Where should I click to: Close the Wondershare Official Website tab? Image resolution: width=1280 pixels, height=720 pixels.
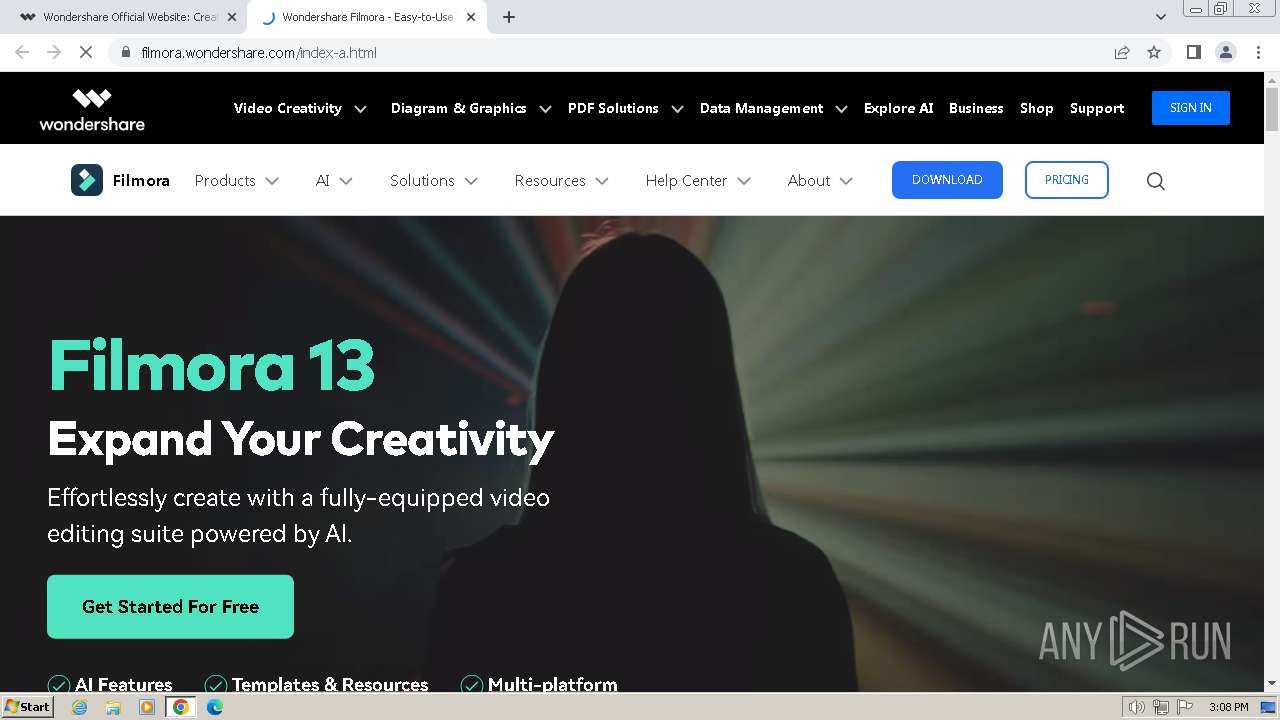pos(232,17)
